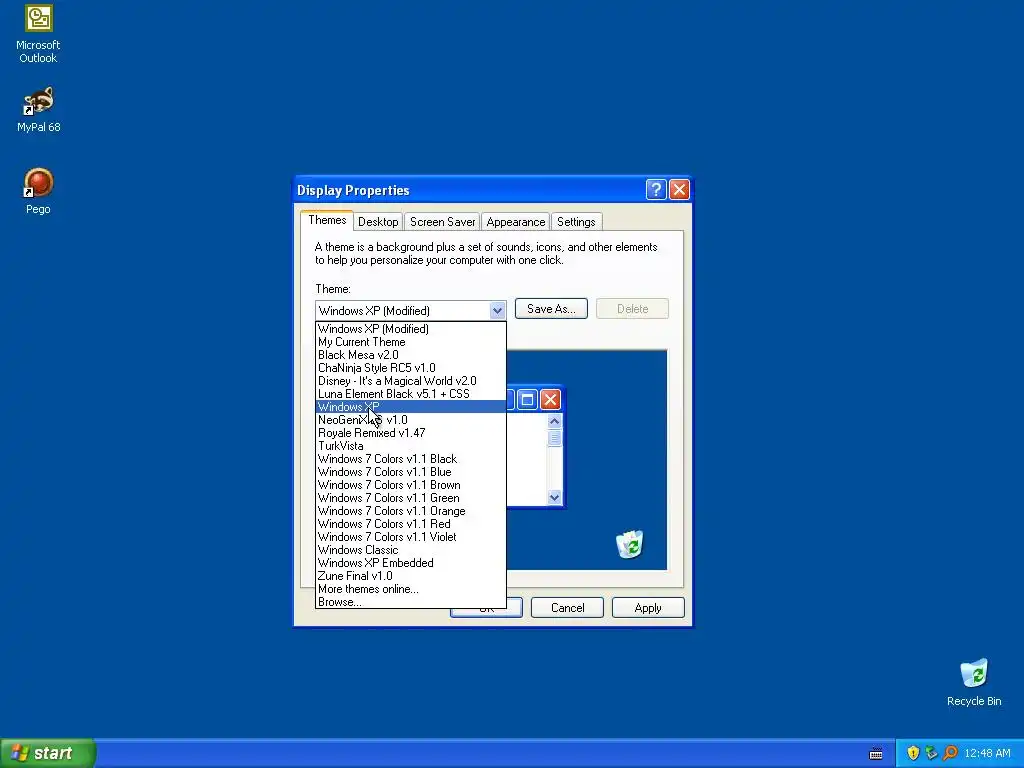Screen dimensions: 1024x768
Task: Select the Pego desktop shortcut
Action: (x=38, y=191)
